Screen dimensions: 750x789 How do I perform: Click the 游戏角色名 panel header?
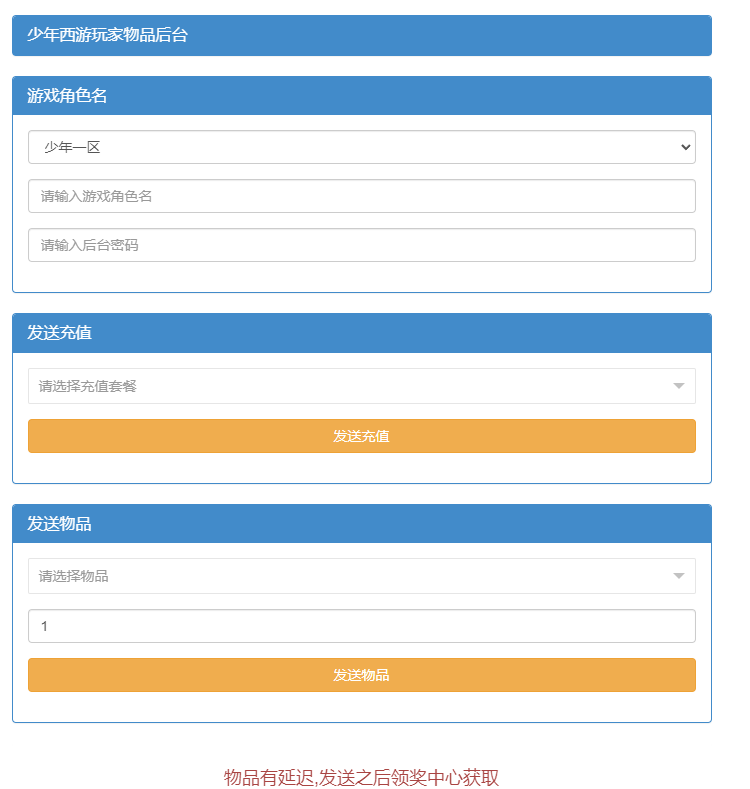pyautogui.click(x=400, y=96)
